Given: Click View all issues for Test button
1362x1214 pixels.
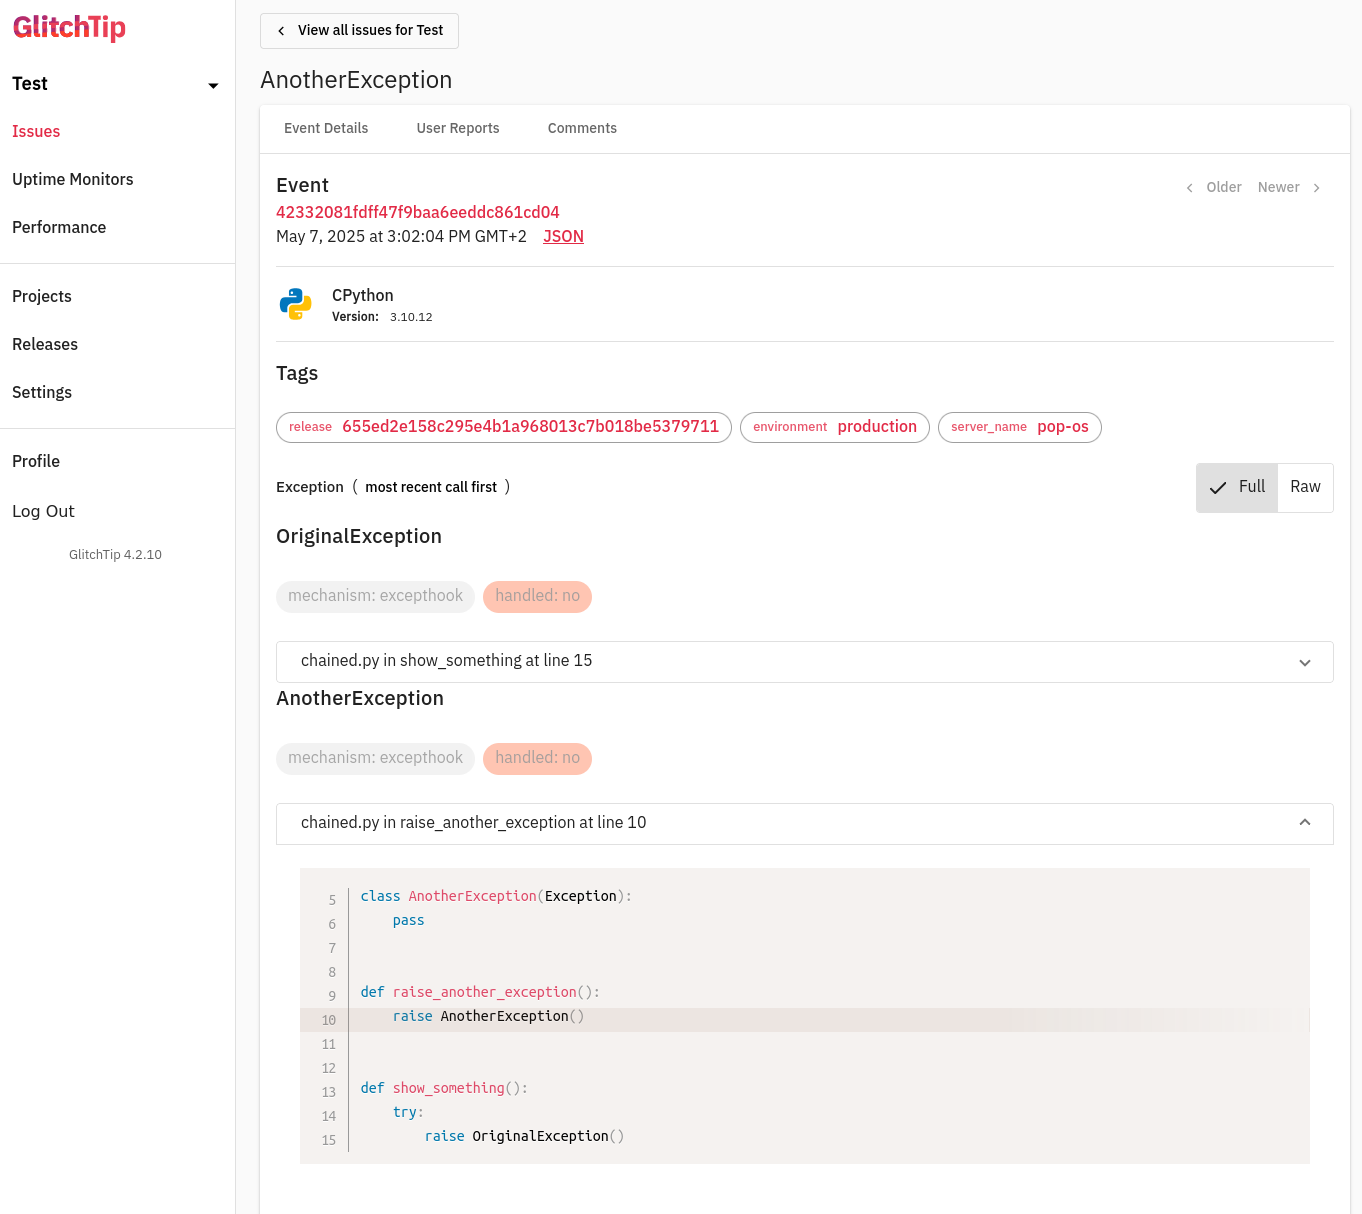Looking at the screenshot, I should 359,31.
